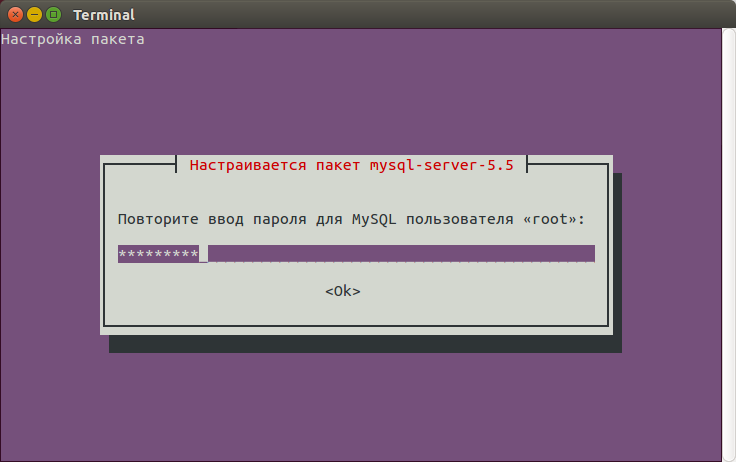Screen dimensions: 736x462
Task: Click the Terminal title in the title bar
Action: point(104,15)
